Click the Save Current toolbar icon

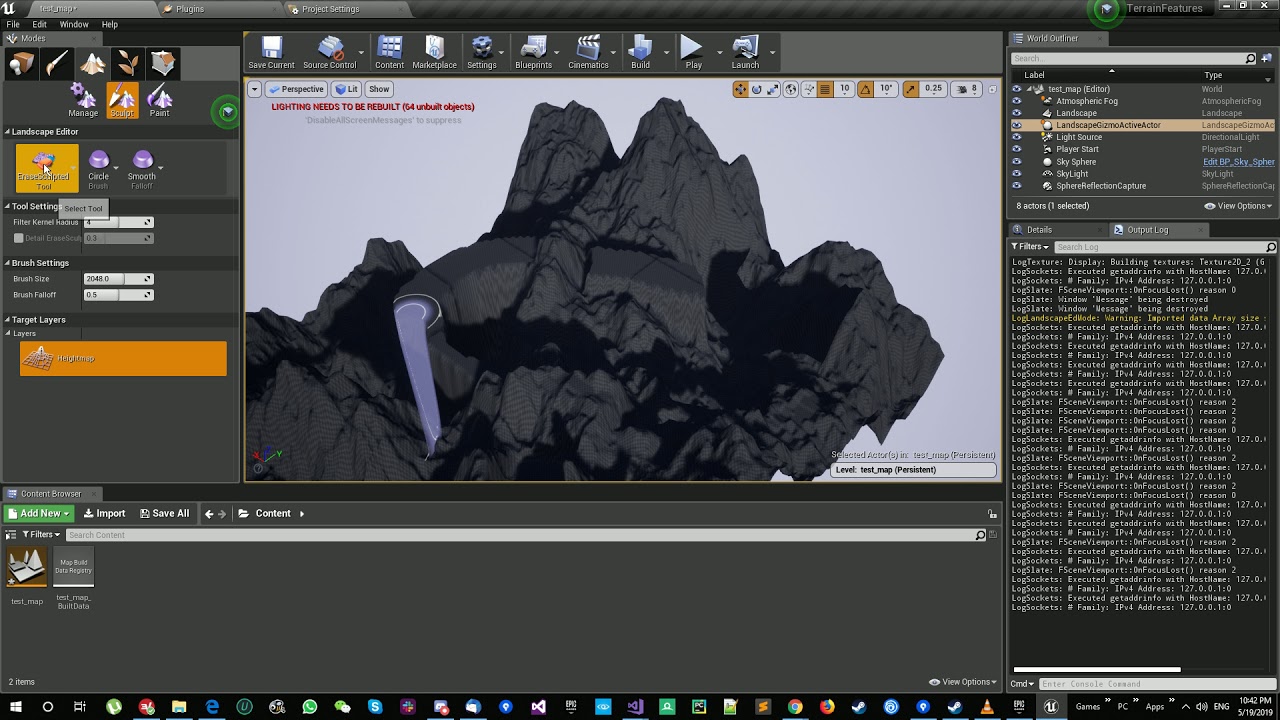271,52
